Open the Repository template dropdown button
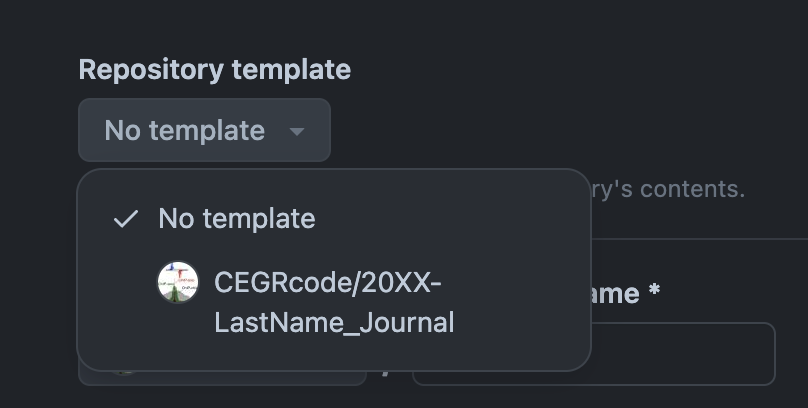The width and height of the screenshot is (808, 408). [x=204, y=131]
